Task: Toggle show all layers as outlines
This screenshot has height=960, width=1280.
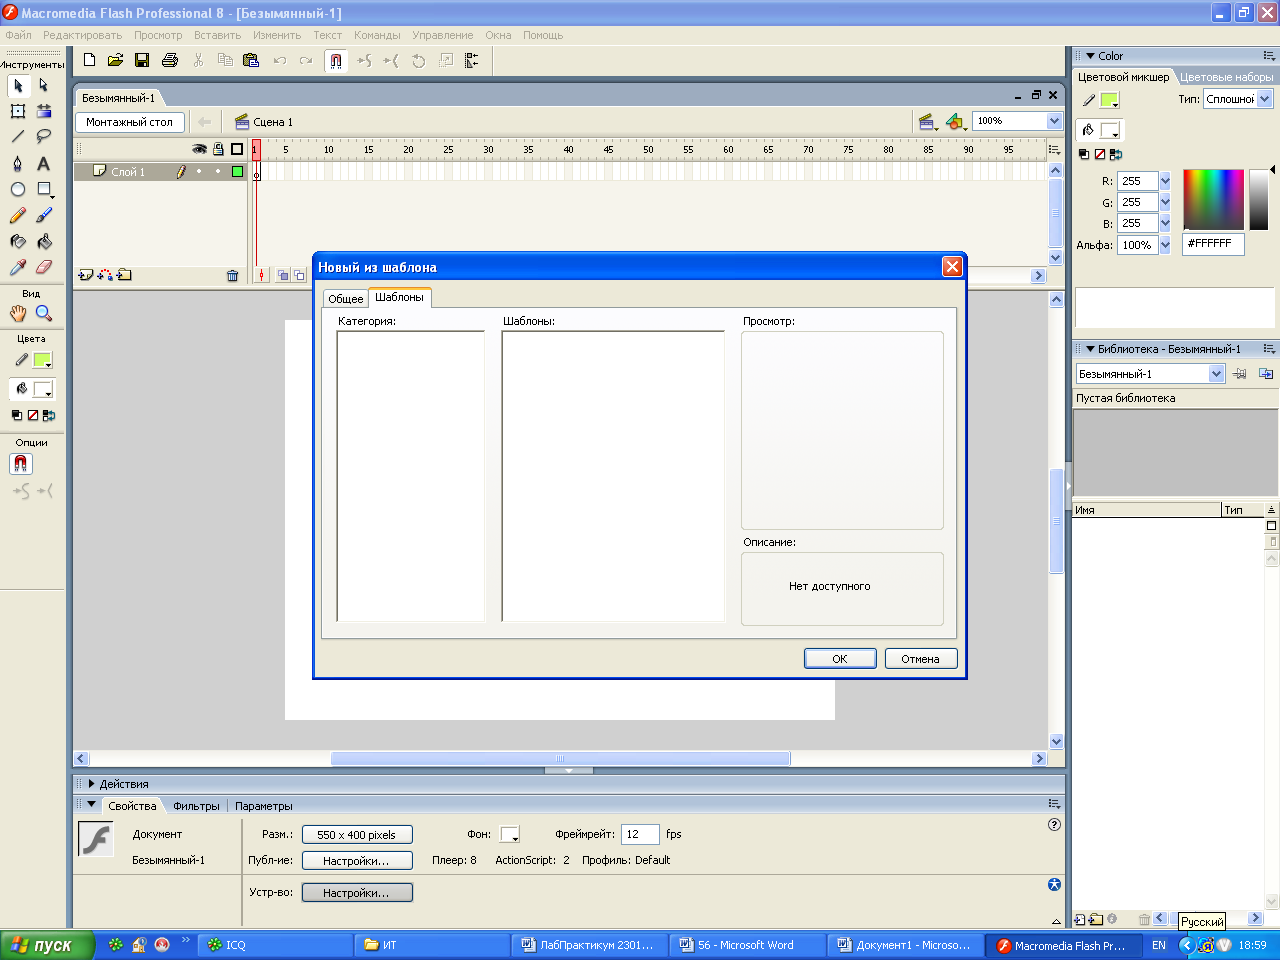Action: click(237, 149)
